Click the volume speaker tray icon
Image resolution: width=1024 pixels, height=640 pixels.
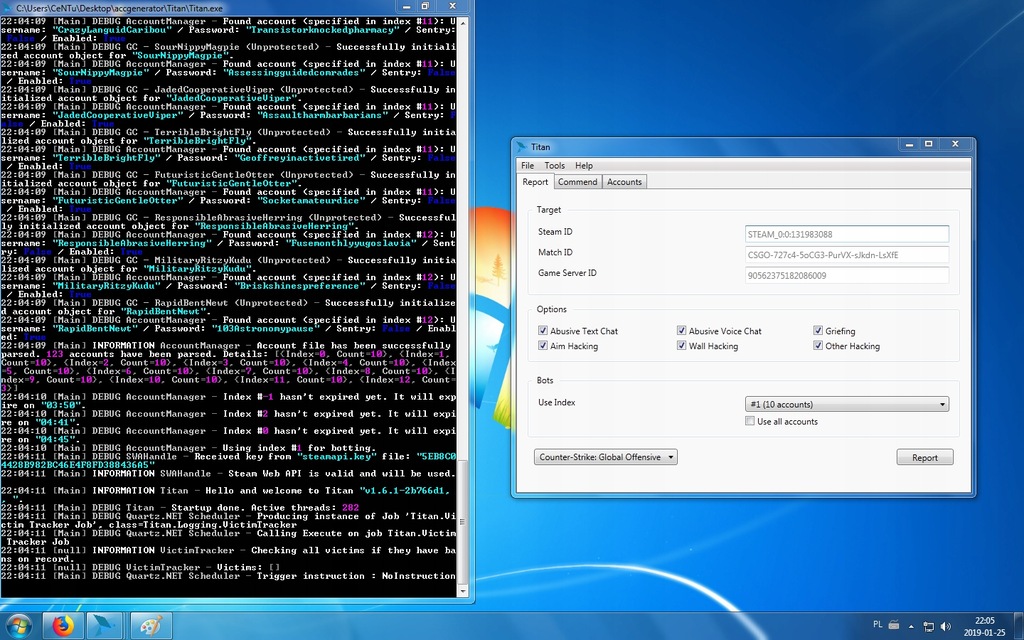click(x=944, y=625)
